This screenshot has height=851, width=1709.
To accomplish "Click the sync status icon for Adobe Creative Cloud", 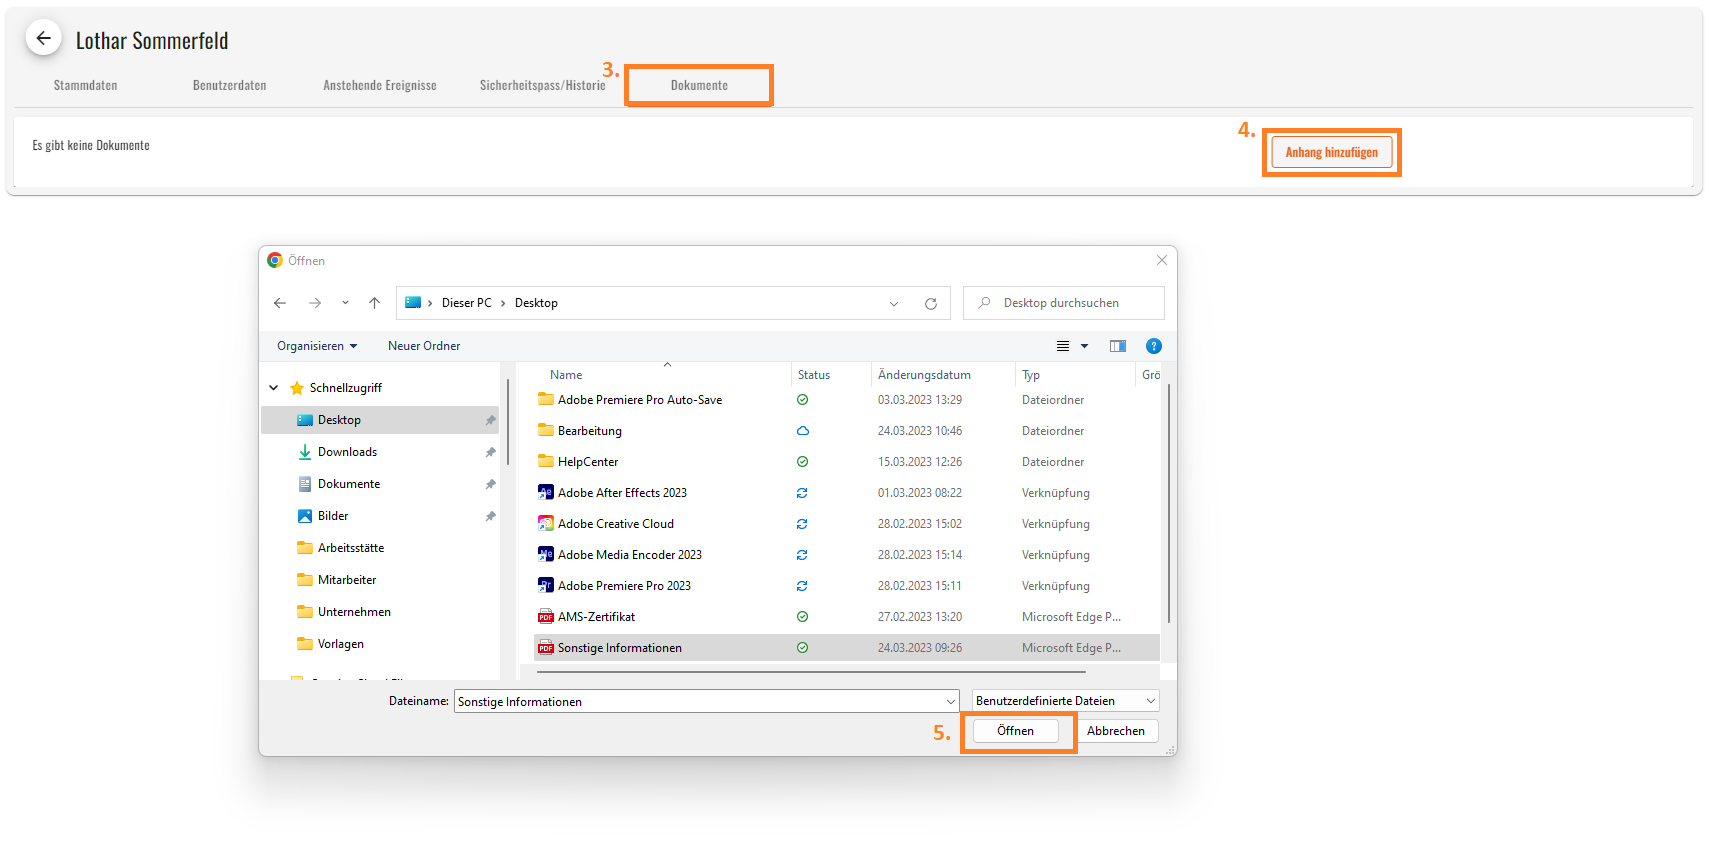I will (802, 524).
